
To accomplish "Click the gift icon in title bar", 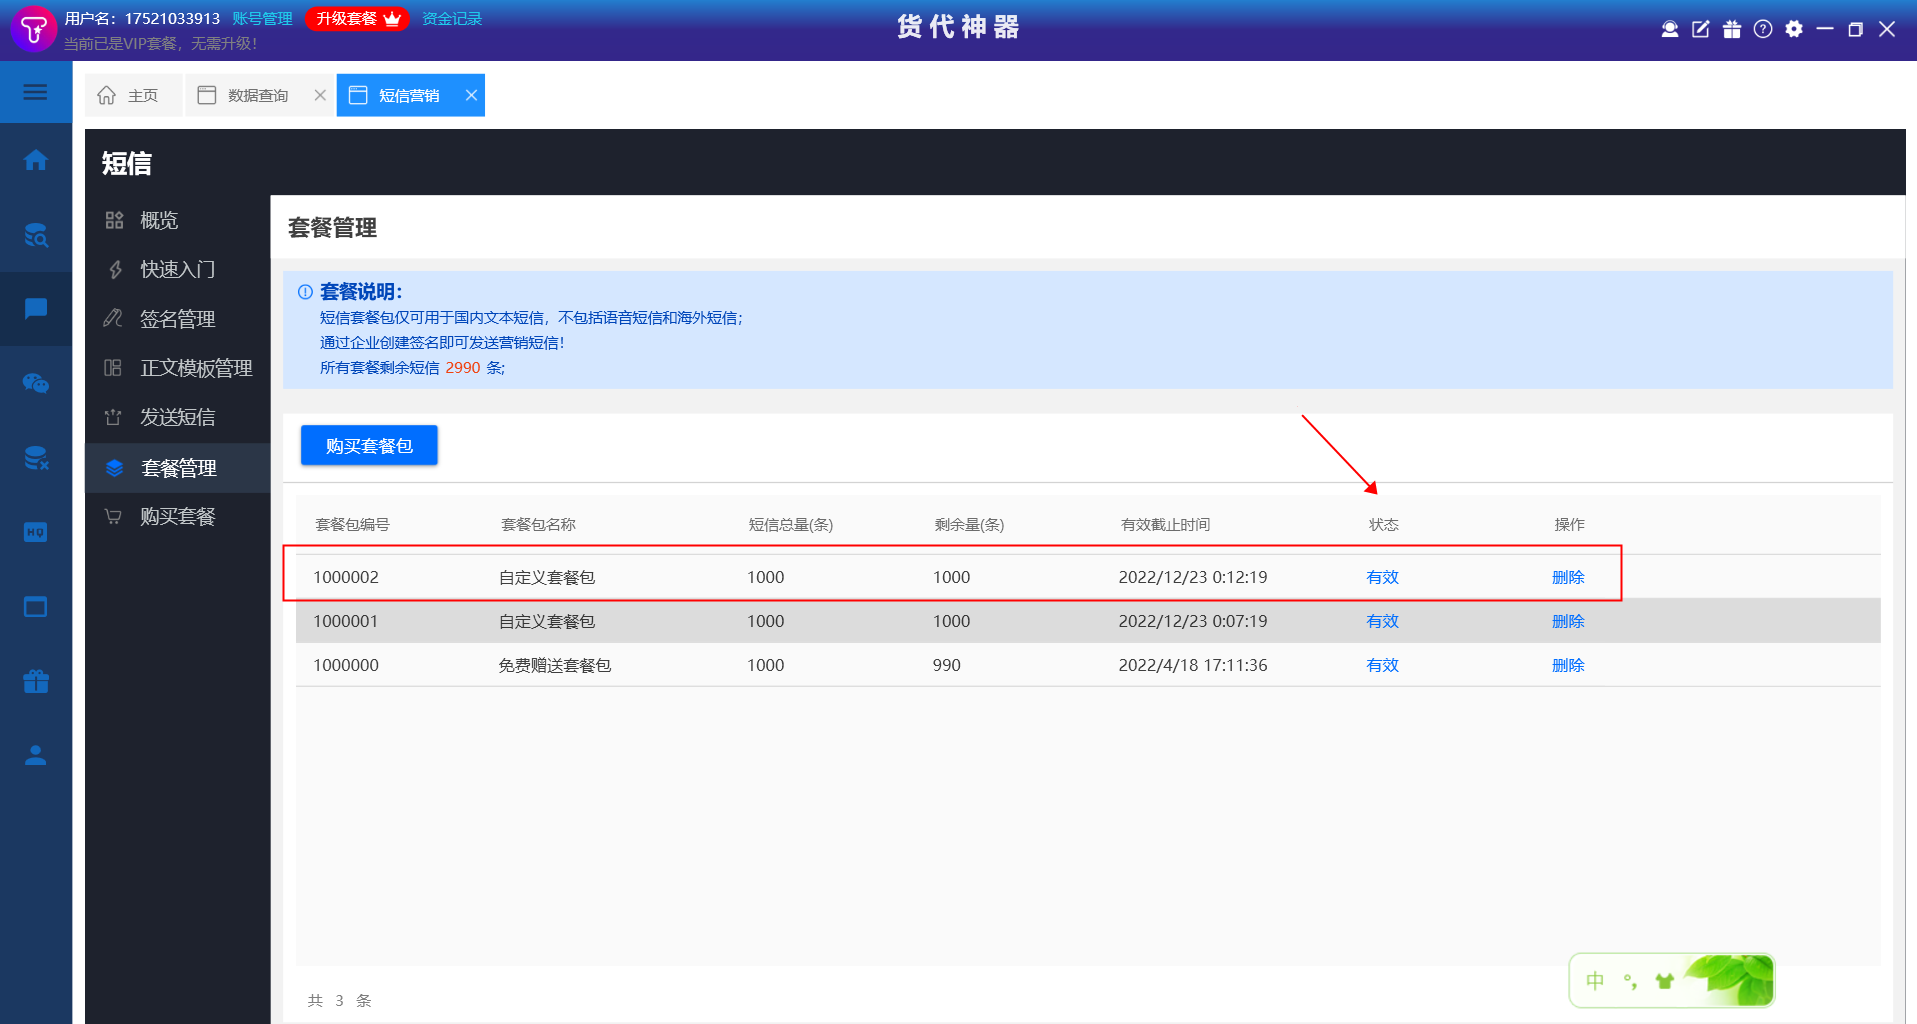I will (1732, 29).
